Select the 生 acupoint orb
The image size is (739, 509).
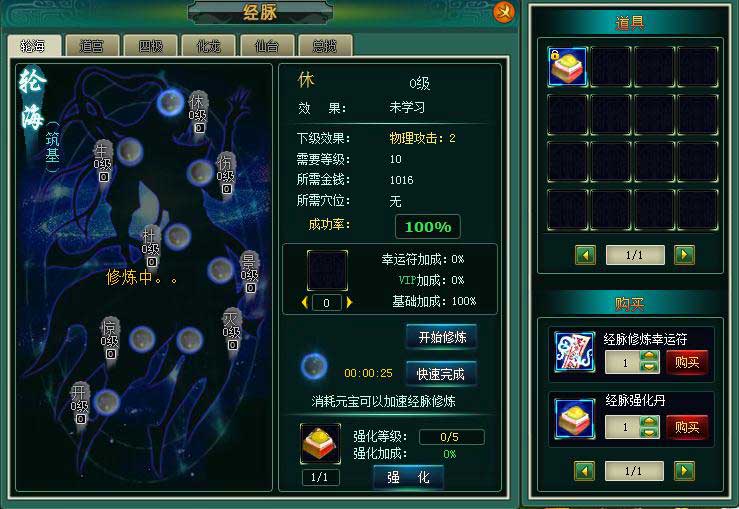(x=129, y=152)
